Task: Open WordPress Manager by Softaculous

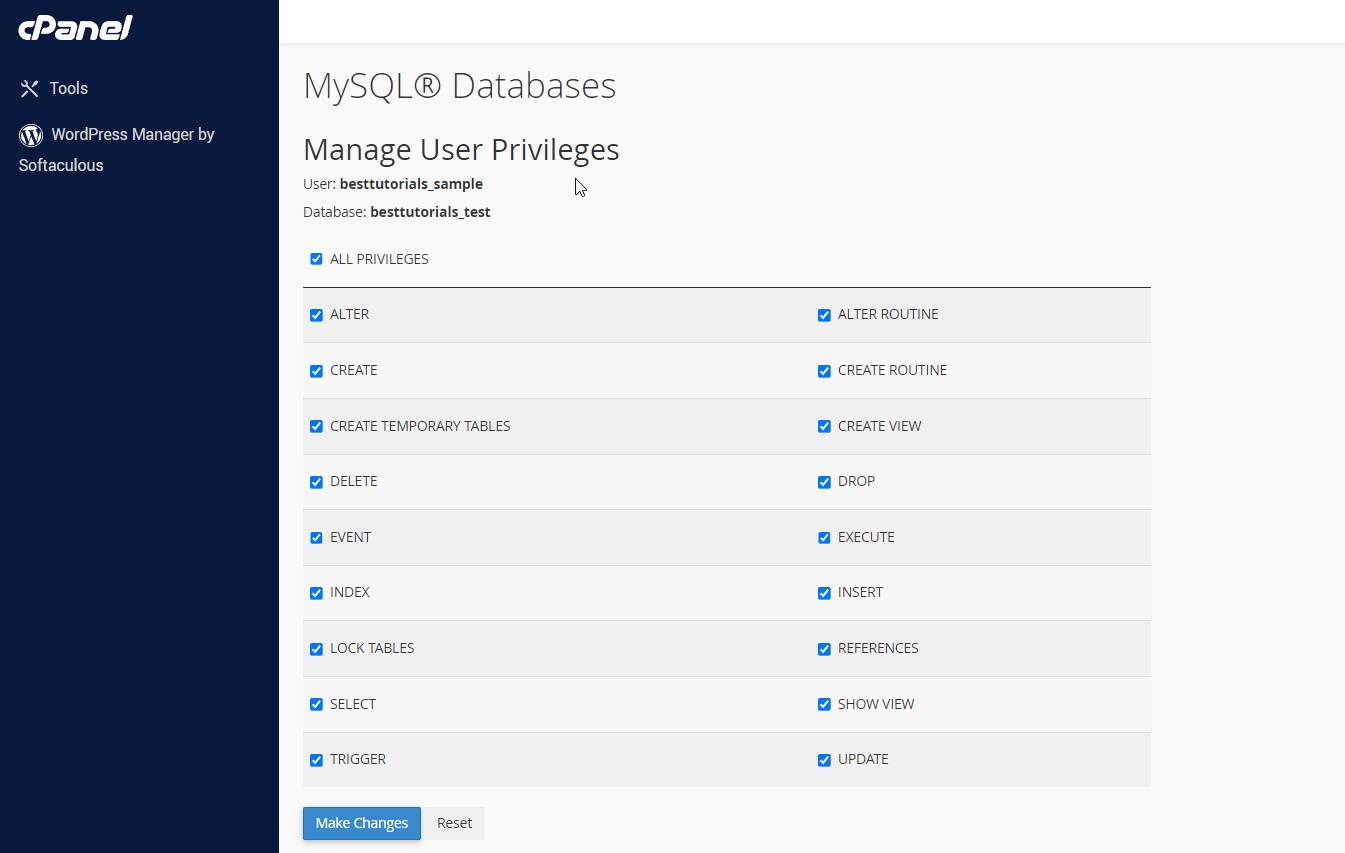Action: (x=117, y=150)
